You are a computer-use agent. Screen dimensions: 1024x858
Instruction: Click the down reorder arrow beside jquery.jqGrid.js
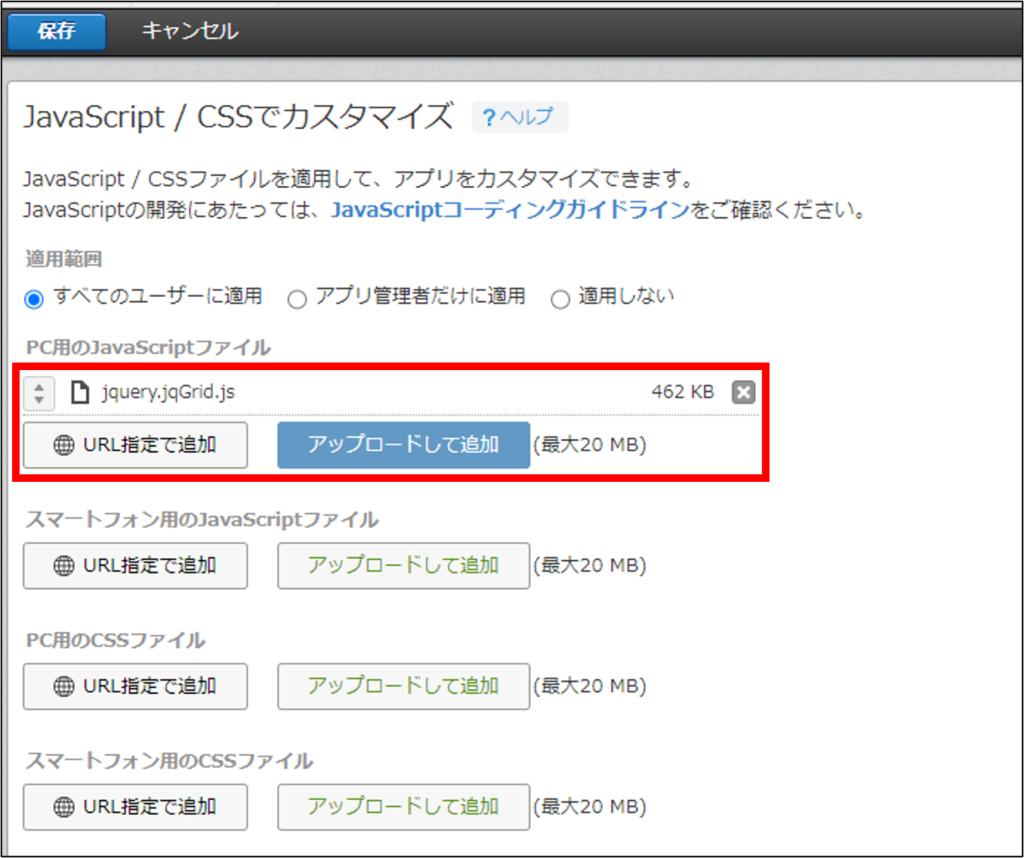click(38, 399)
